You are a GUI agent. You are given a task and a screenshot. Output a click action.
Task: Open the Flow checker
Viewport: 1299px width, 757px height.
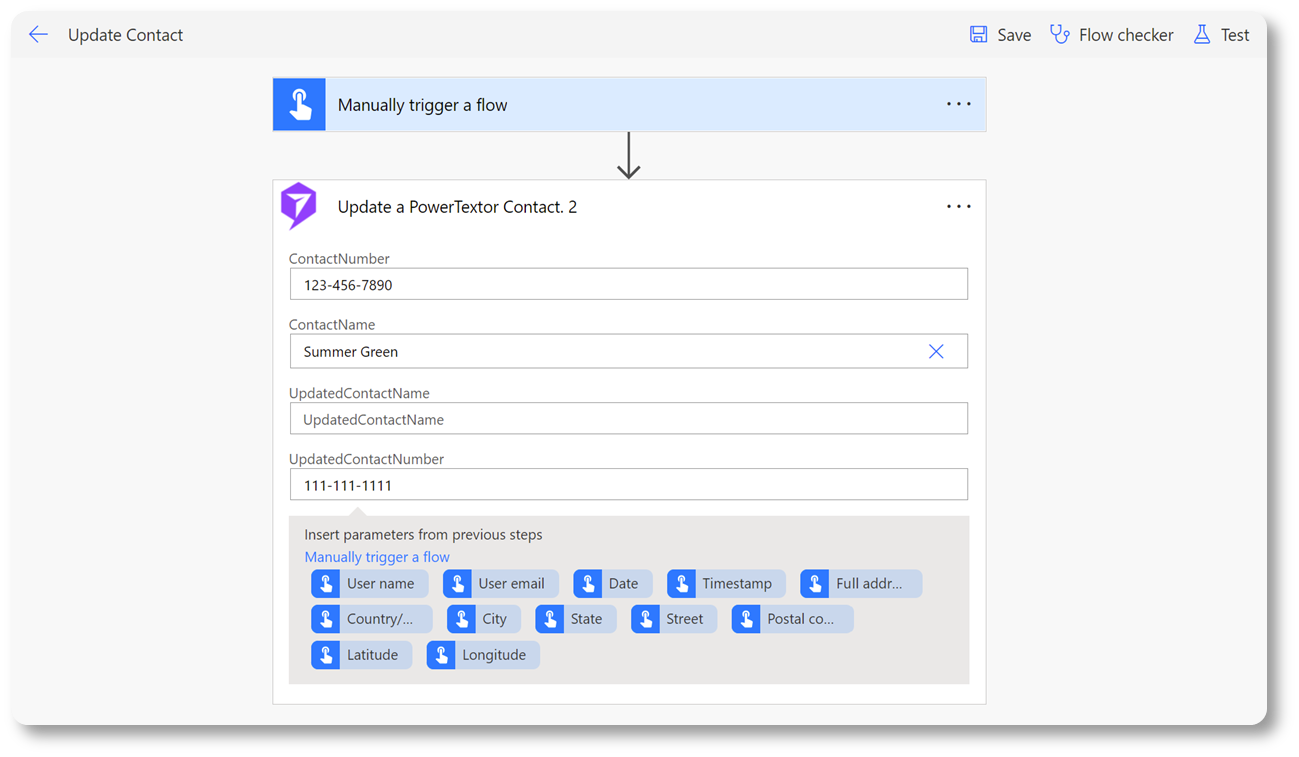pos(1111,35)
